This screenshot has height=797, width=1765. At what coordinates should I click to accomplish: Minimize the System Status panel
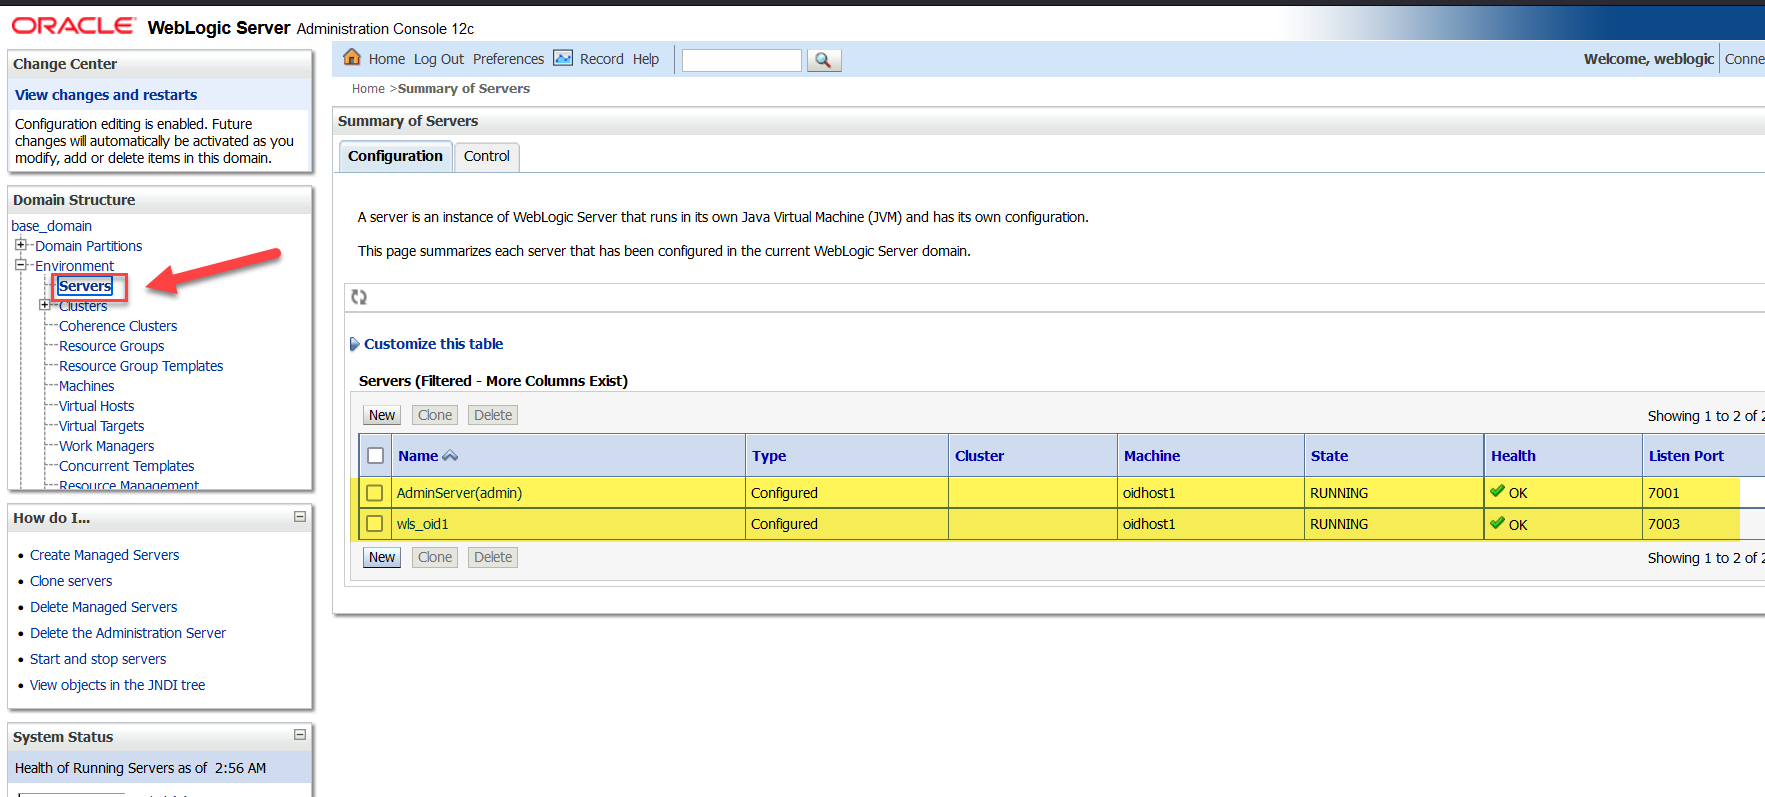[299, 735]
